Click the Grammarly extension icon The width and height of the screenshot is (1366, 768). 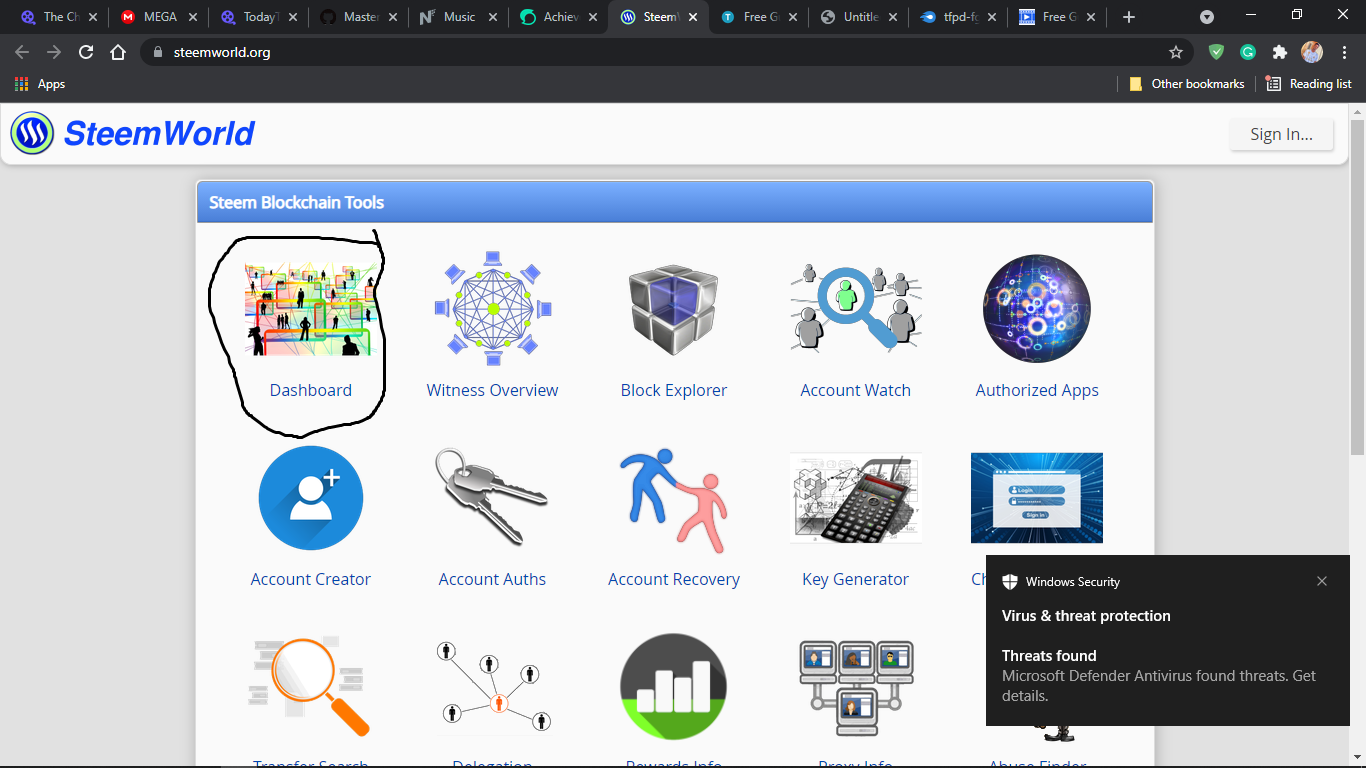1248,52
